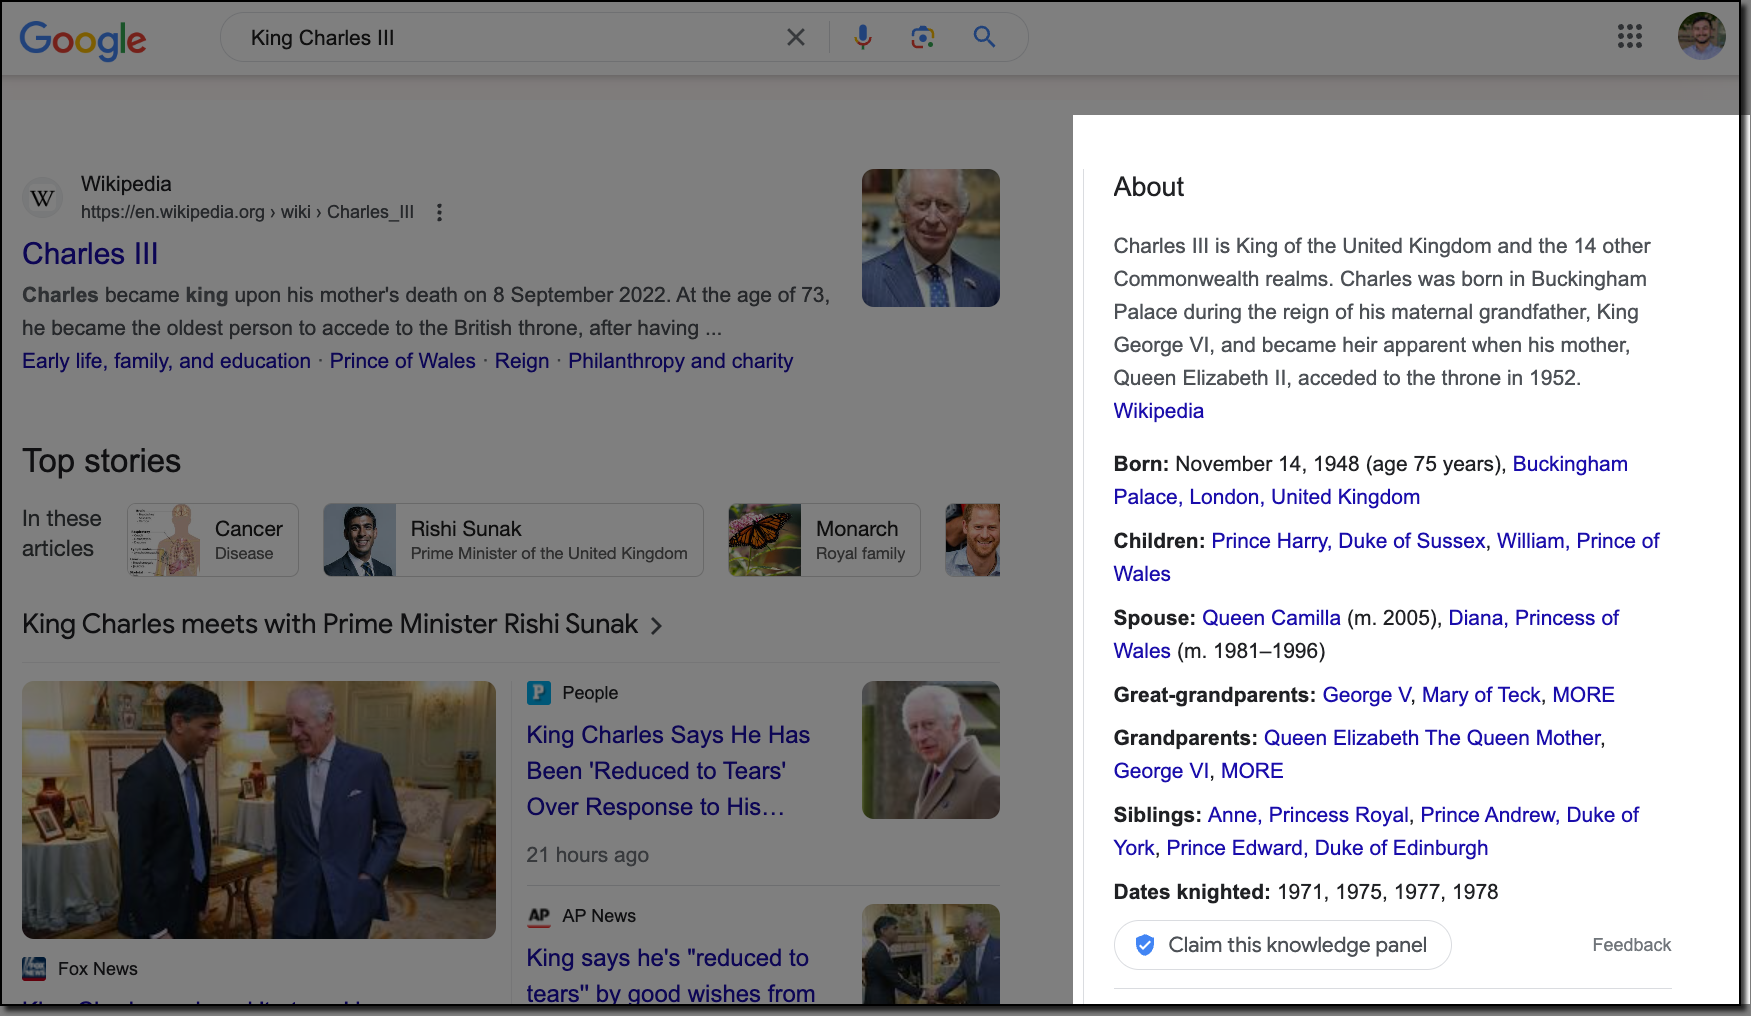Open the Charles III Wikipedia result title

coord(90,254)
